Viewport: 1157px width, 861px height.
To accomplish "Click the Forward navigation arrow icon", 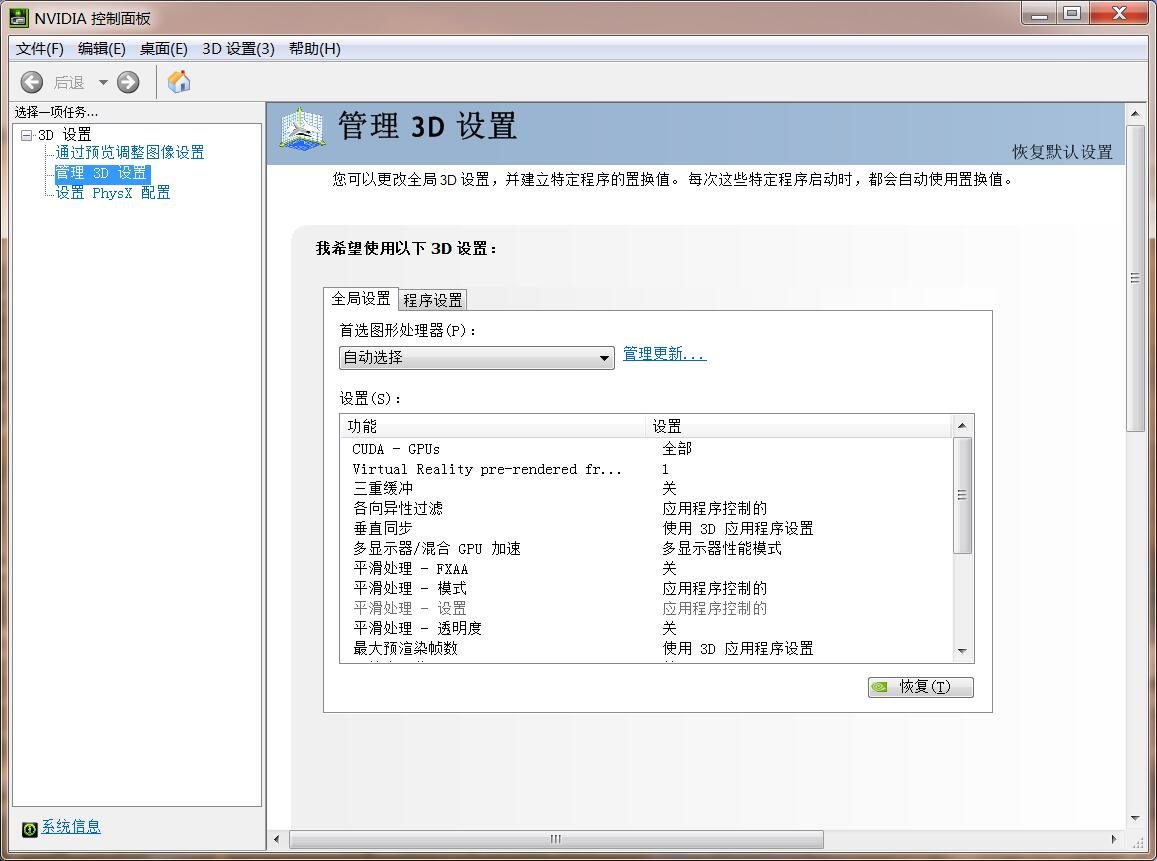I will [x=127, y=82].
